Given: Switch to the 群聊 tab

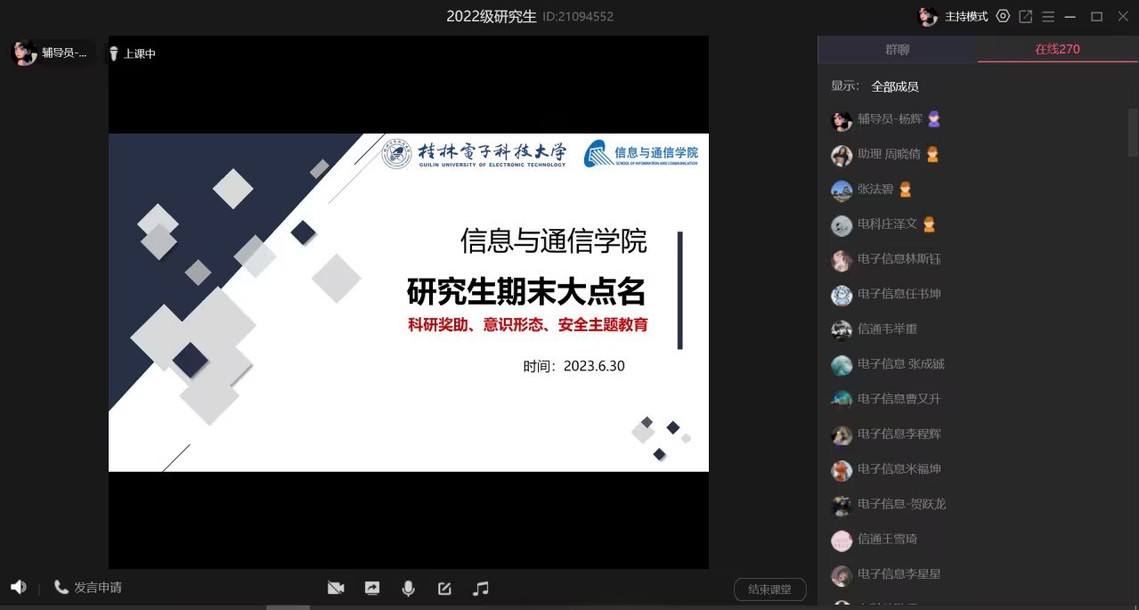Looking at the screenshot, I should pyautogui.click(x=897, y=49).
